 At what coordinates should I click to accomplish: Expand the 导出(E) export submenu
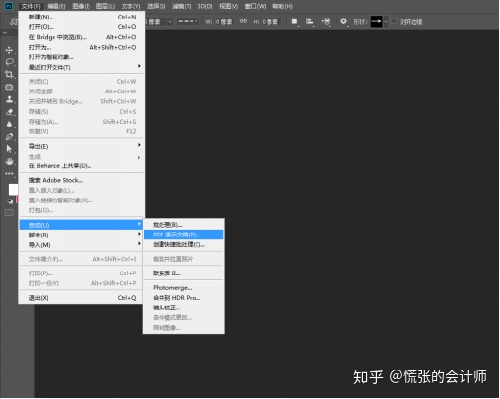click(x=82, y=146)
